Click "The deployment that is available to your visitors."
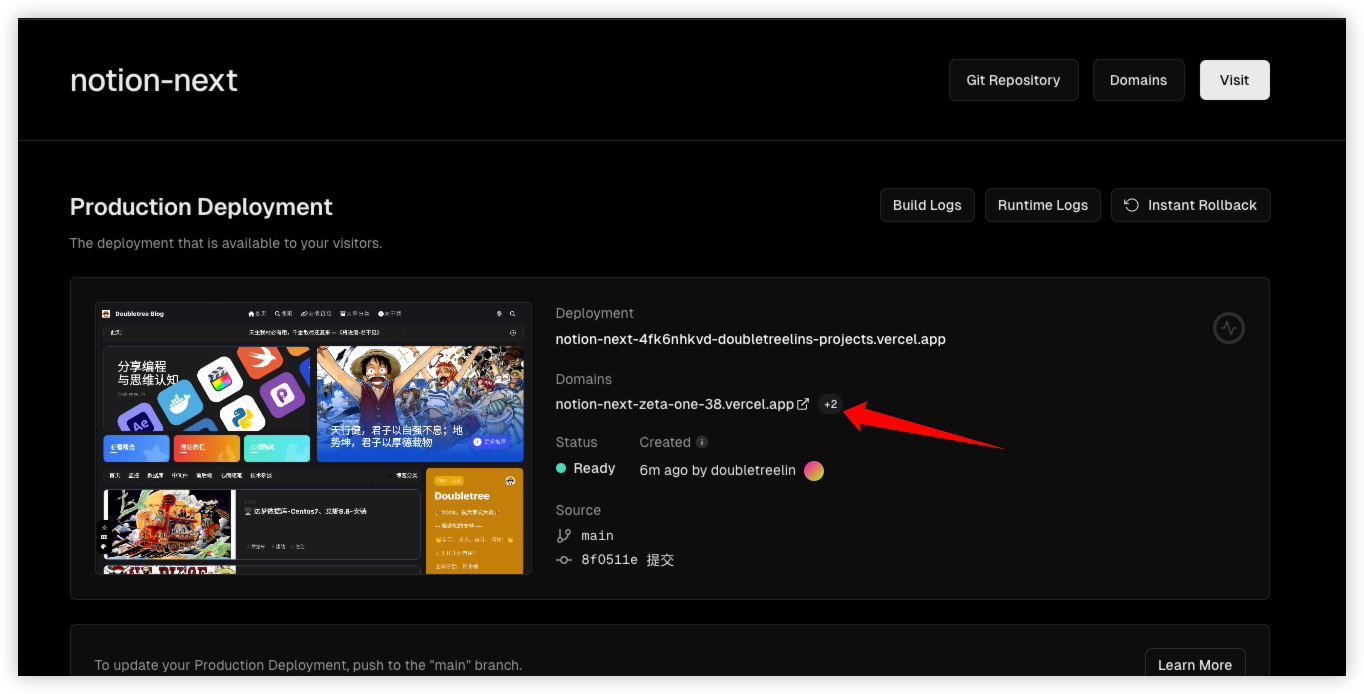Screen dimensions: 1364x694 226,243
